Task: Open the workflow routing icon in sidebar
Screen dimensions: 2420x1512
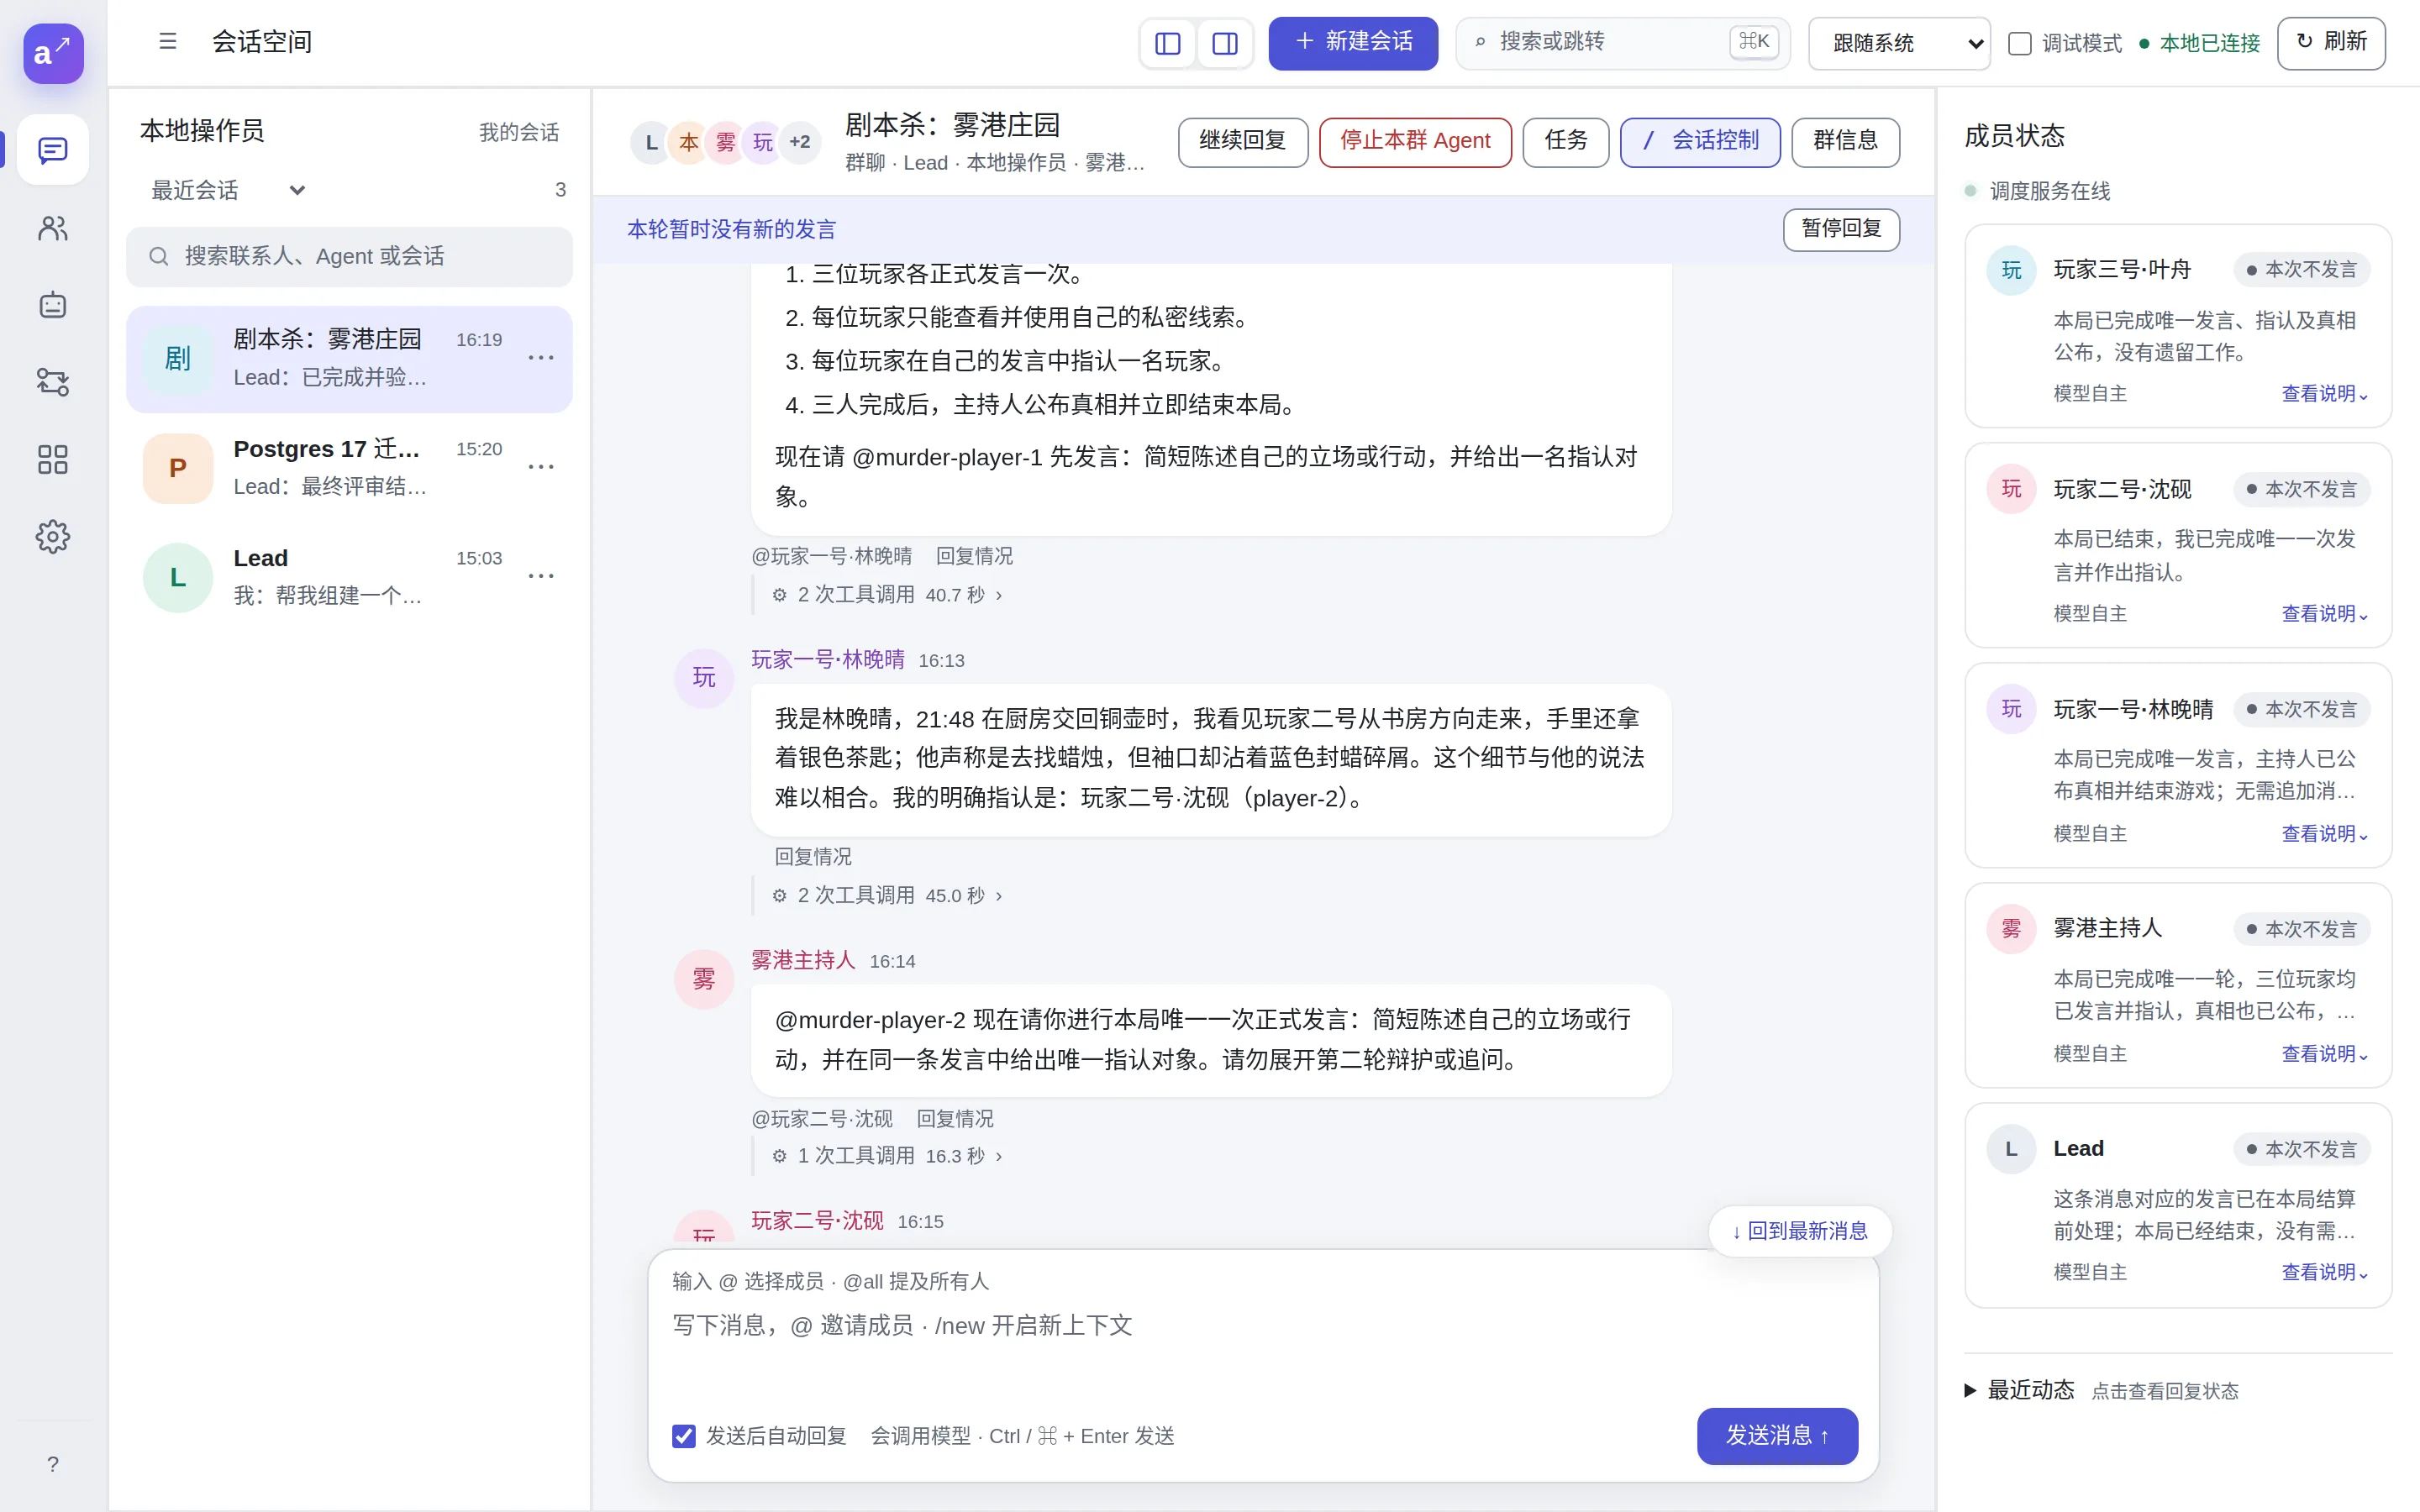Action: [x=53, y=382]
